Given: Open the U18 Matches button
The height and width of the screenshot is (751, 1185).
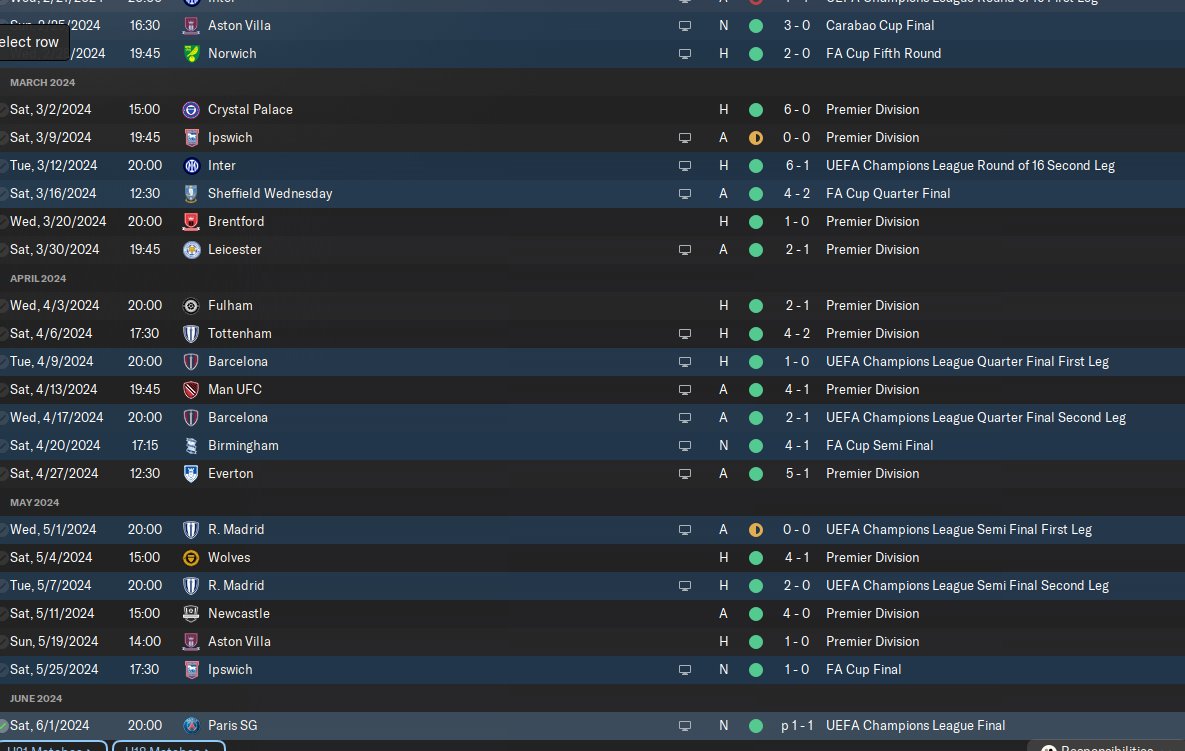Looking at the screenshot, I should pos(169,747).
